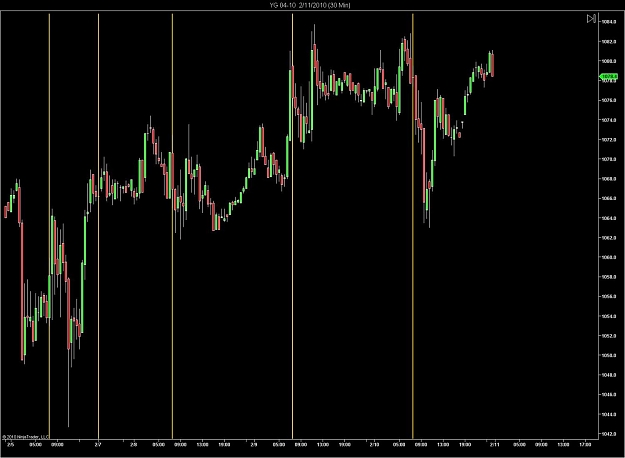
Task: Click the 1072.0 price axis label
Action: (609, 140)
